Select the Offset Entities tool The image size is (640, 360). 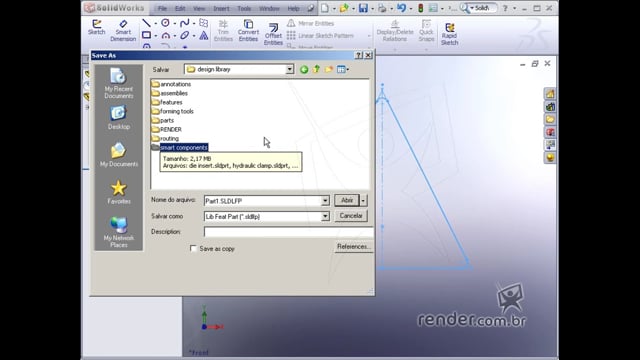tap(273, 34)
